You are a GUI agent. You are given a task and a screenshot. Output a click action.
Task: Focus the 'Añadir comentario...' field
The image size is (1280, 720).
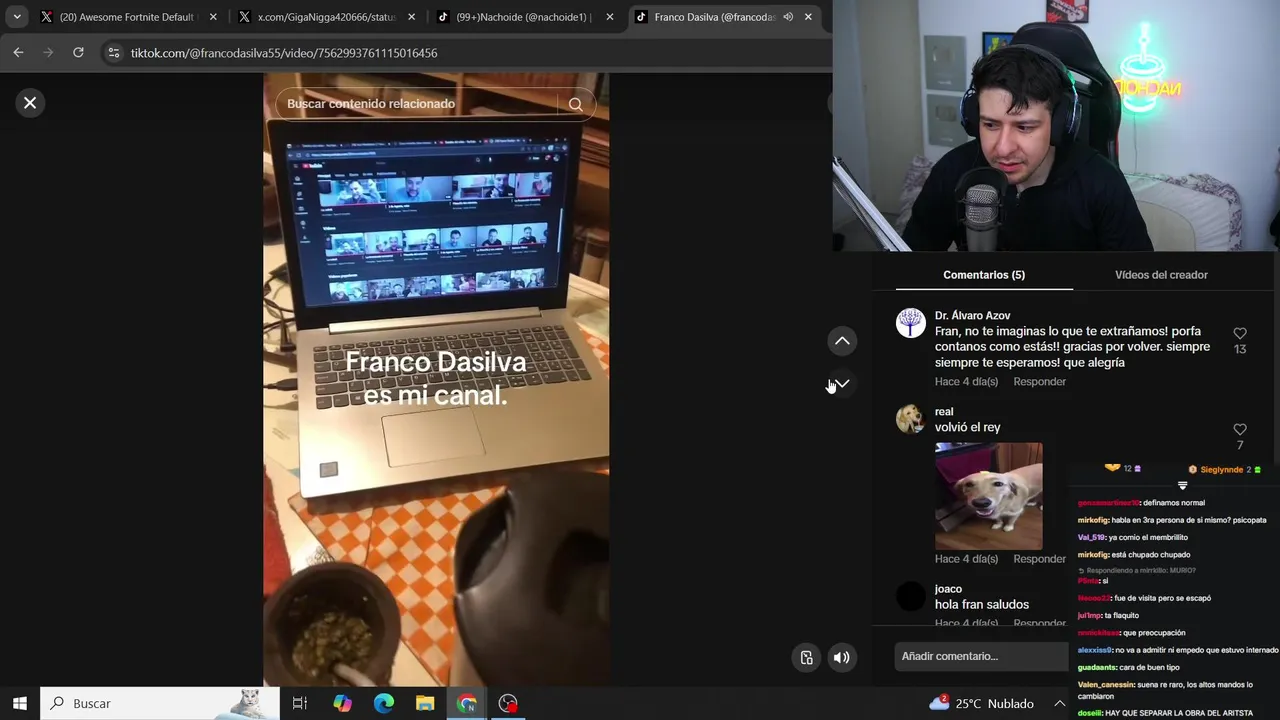[x=981, y=656]
